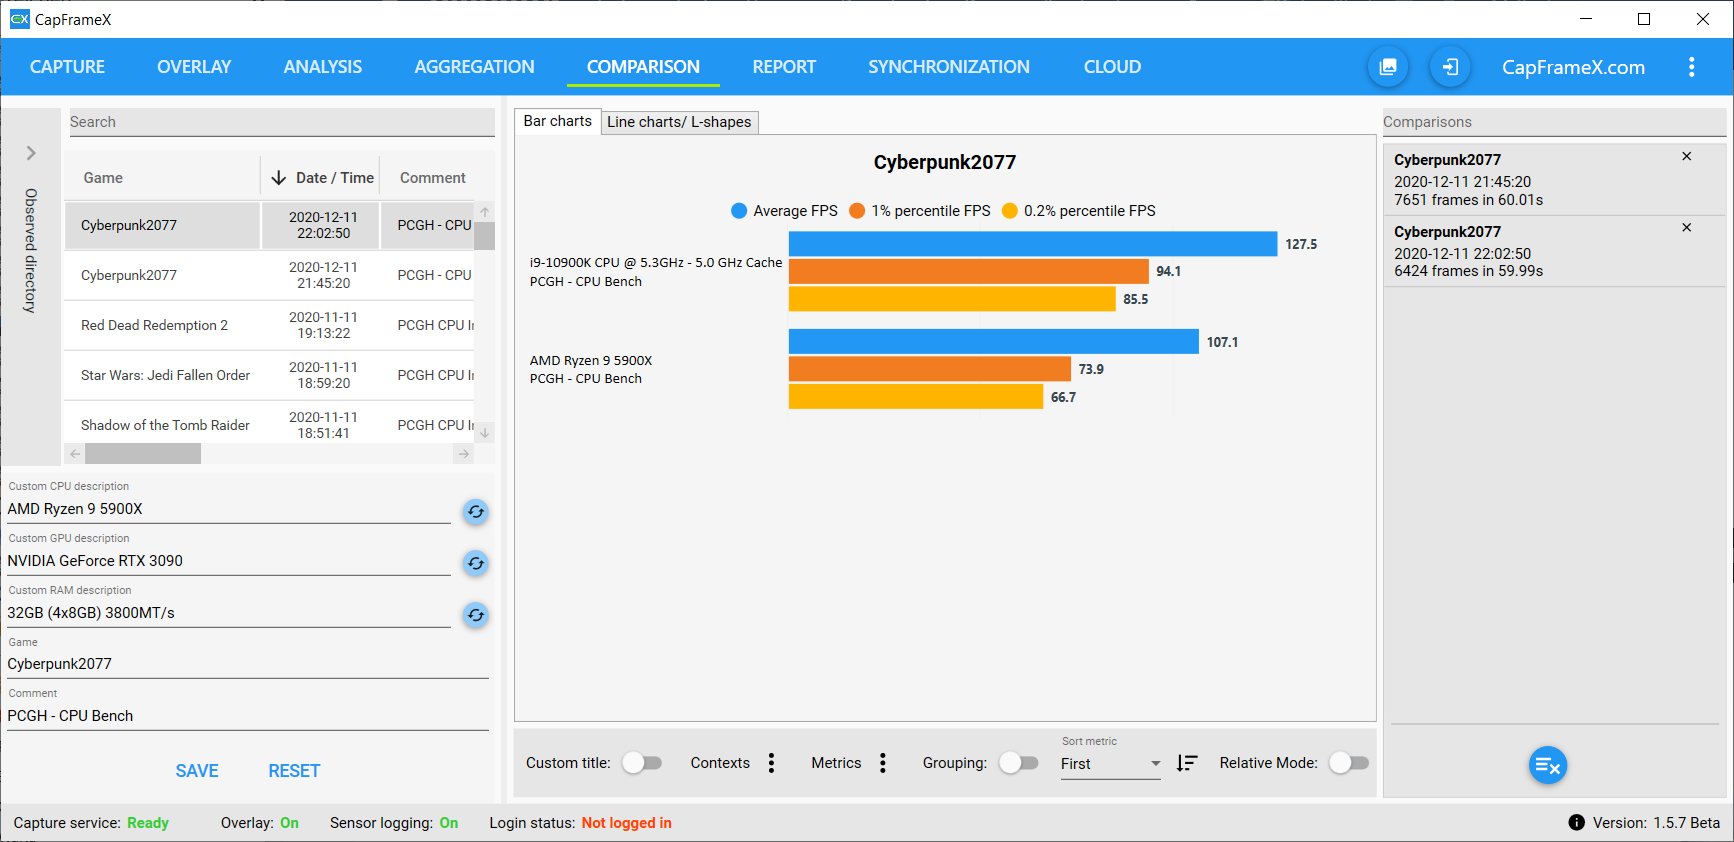Edit the Custom GPU description field
Image resolution: width=1734 pixels, height=842 pixels.
tap(229, 561)
